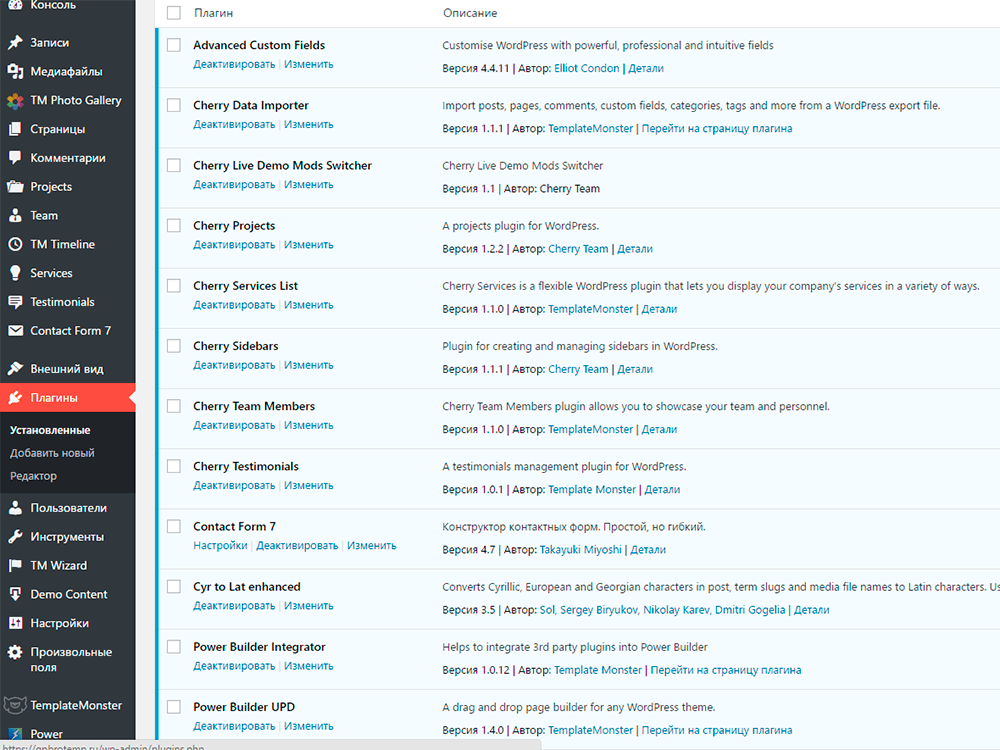This screenshot has height=750, width=1000.
Task: Select the Cyr to Lat enhanced checkbox
Action: click(173, 586)
